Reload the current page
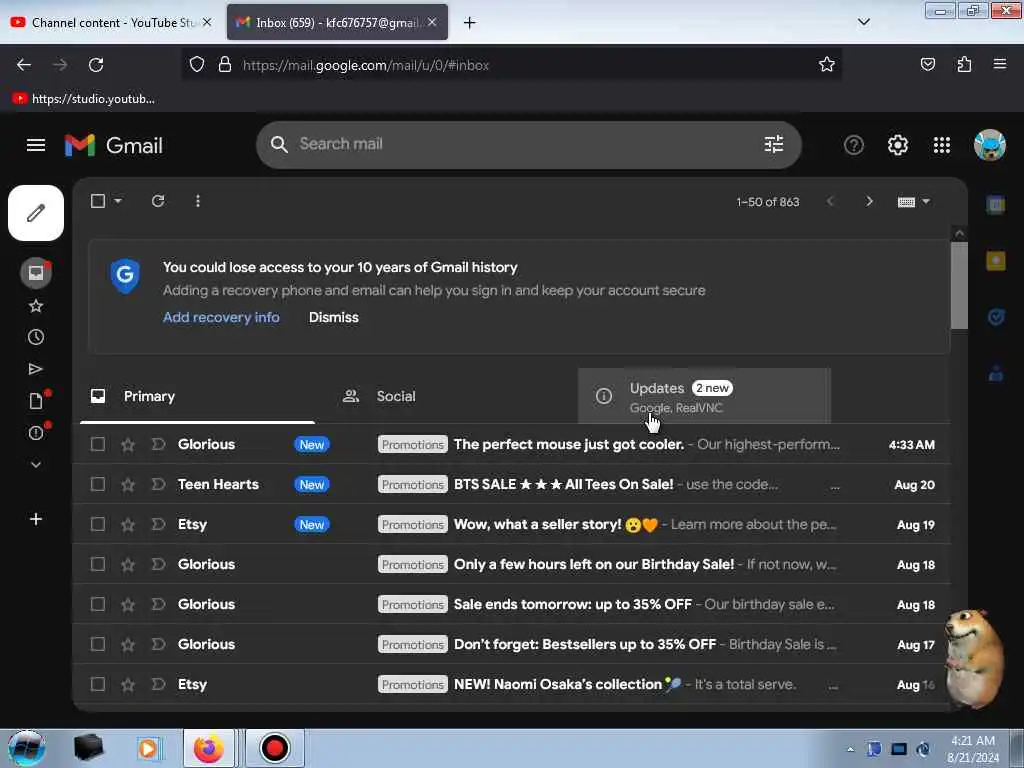The width and height of the screenshot is (1024, 768). coord(96,65)
